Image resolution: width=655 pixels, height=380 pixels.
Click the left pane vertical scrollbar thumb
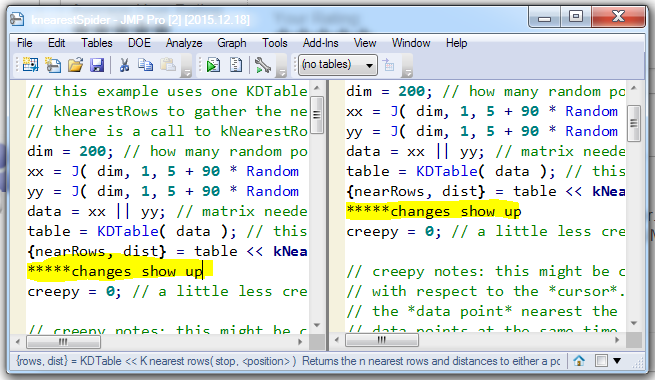point(317,115)
